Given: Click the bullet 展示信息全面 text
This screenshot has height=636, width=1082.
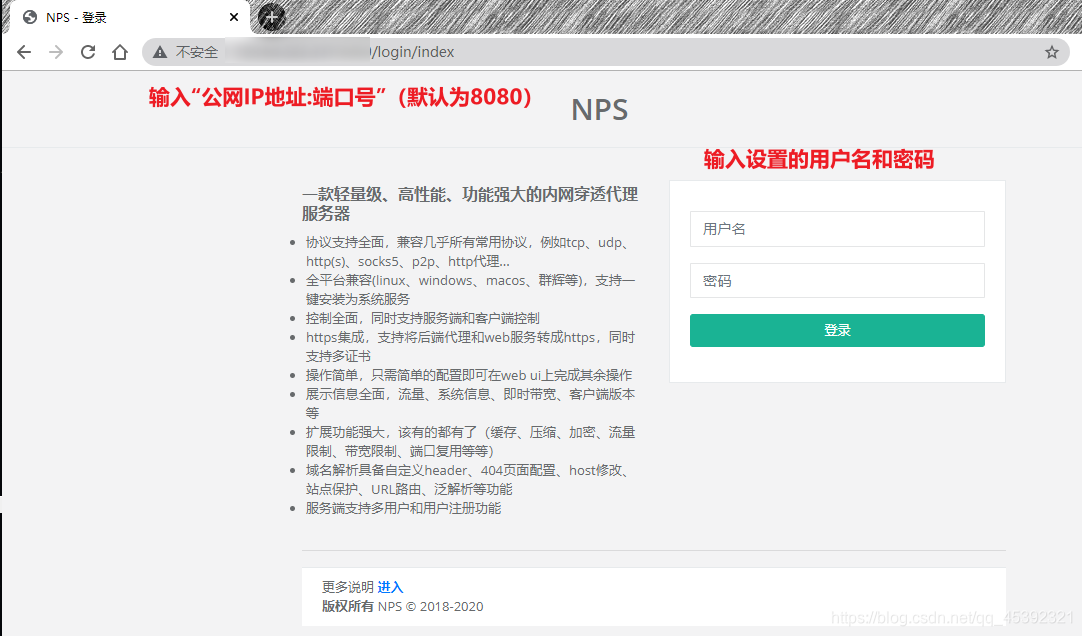Looking at the screenshot, I should [470, 404].
